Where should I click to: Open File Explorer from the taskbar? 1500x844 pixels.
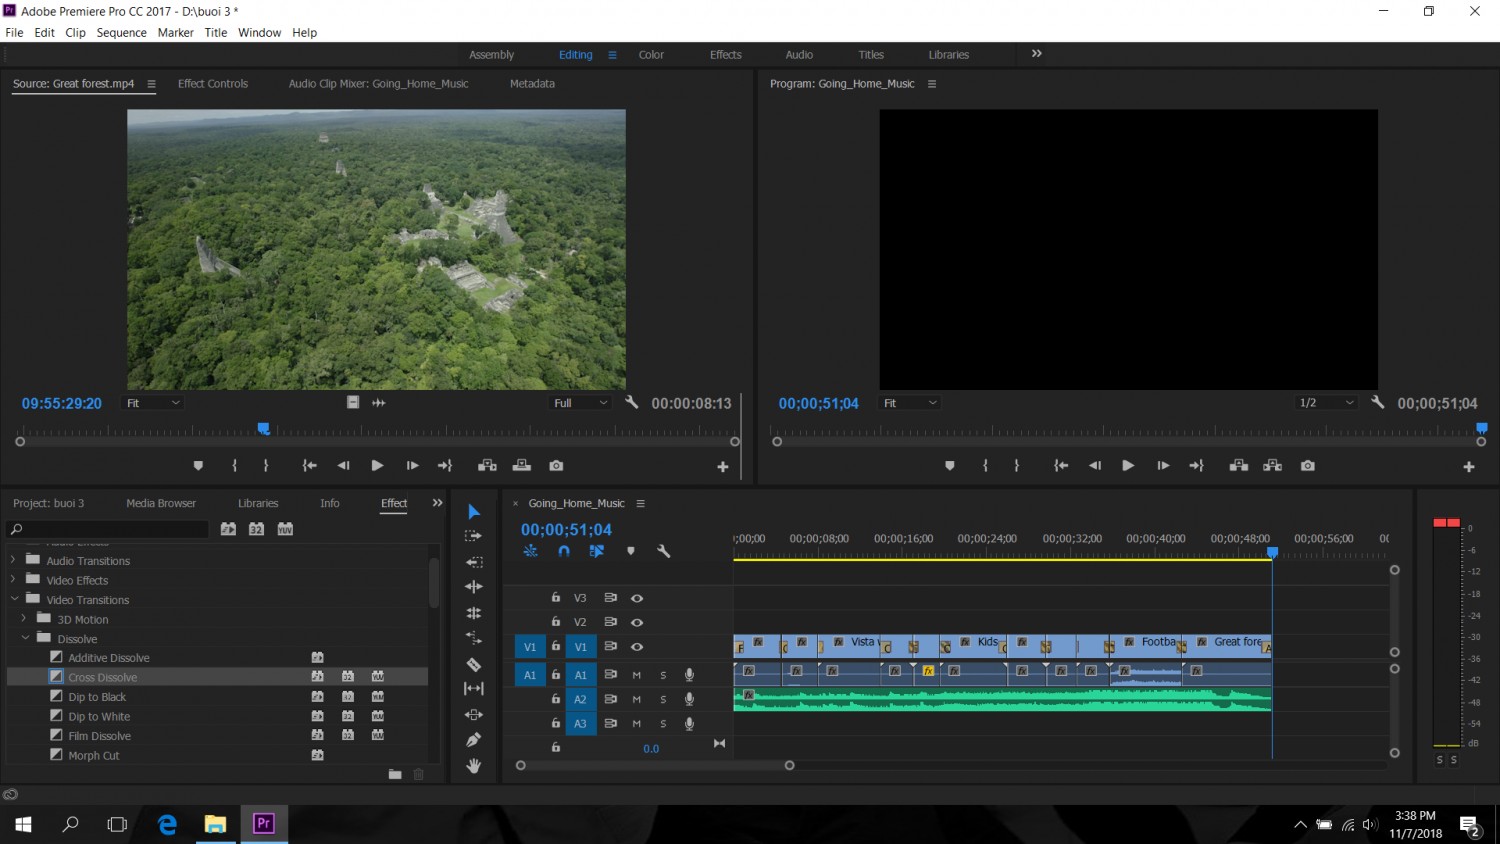(x=215, y=824)
